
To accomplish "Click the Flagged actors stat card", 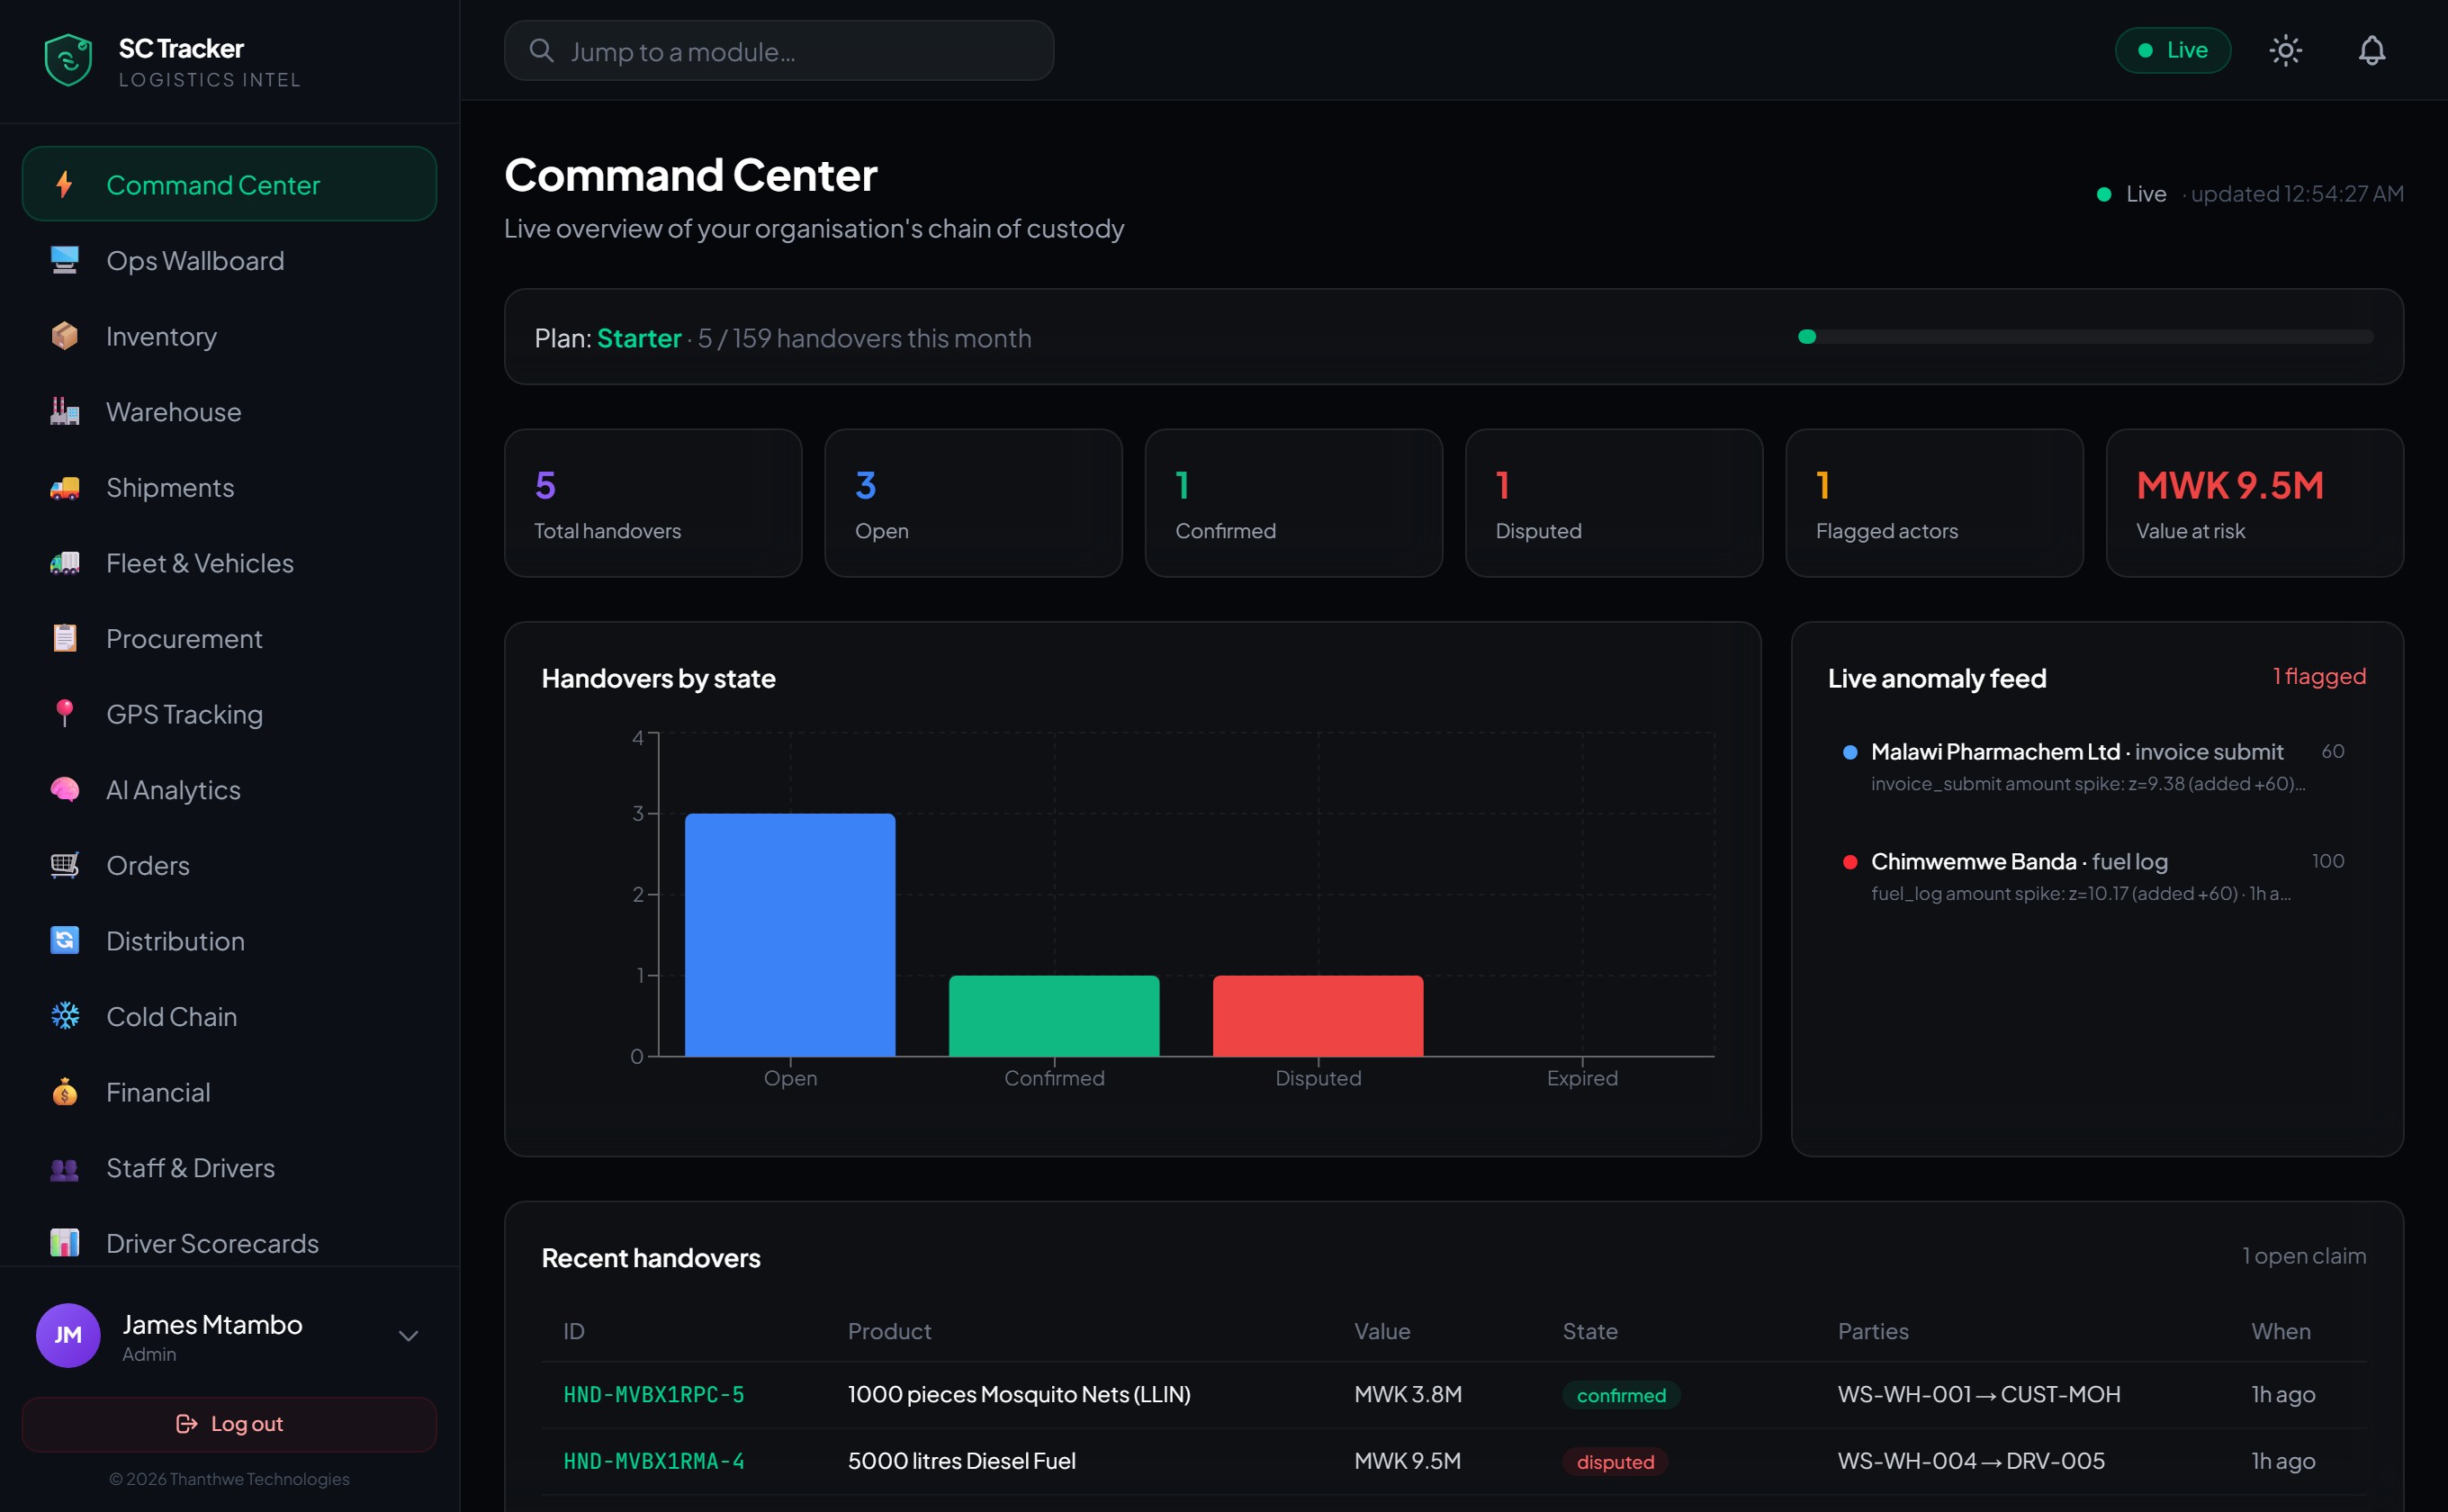I will (1934, 503).
